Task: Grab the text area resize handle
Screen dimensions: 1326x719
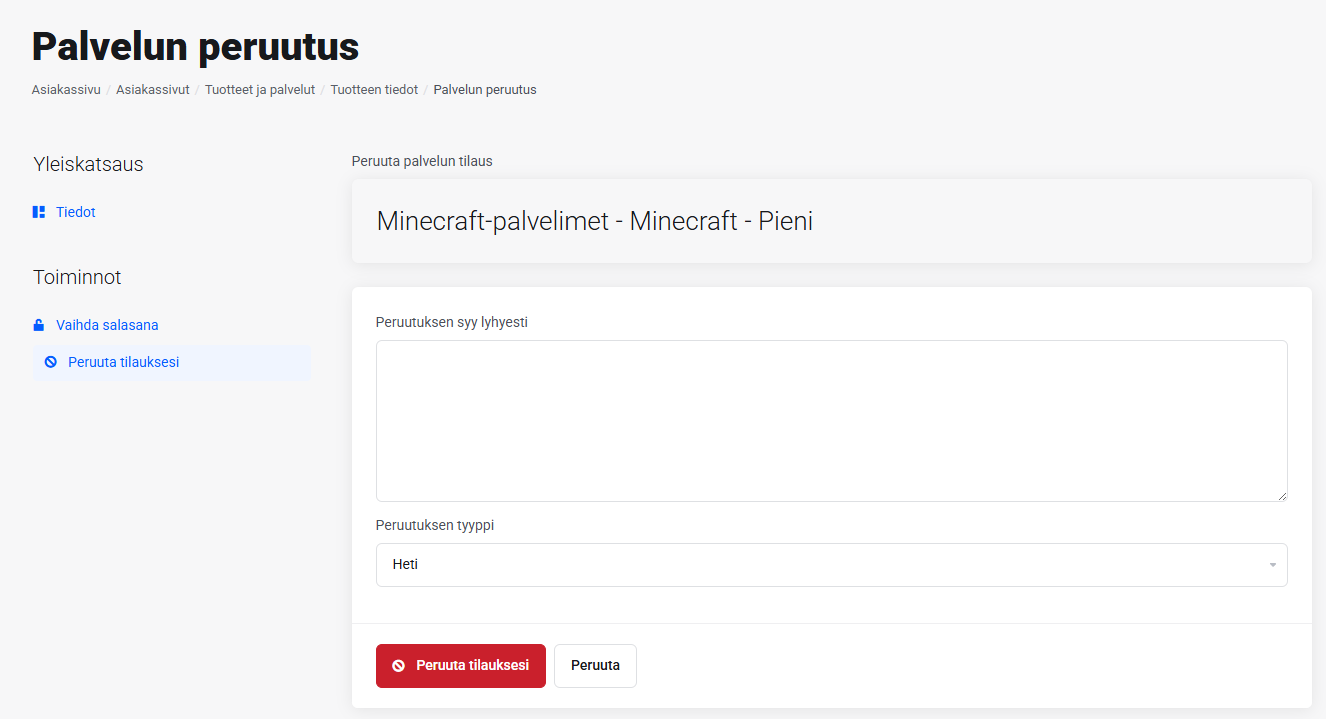Action: (1281, 495)
